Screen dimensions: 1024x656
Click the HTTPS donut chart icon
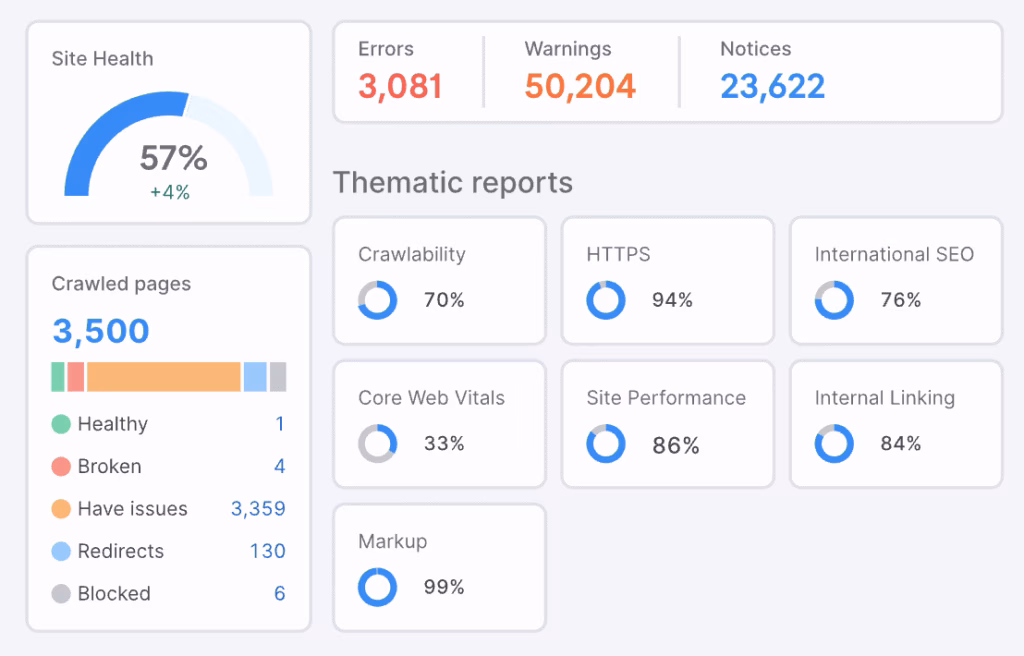click(606, 300)
